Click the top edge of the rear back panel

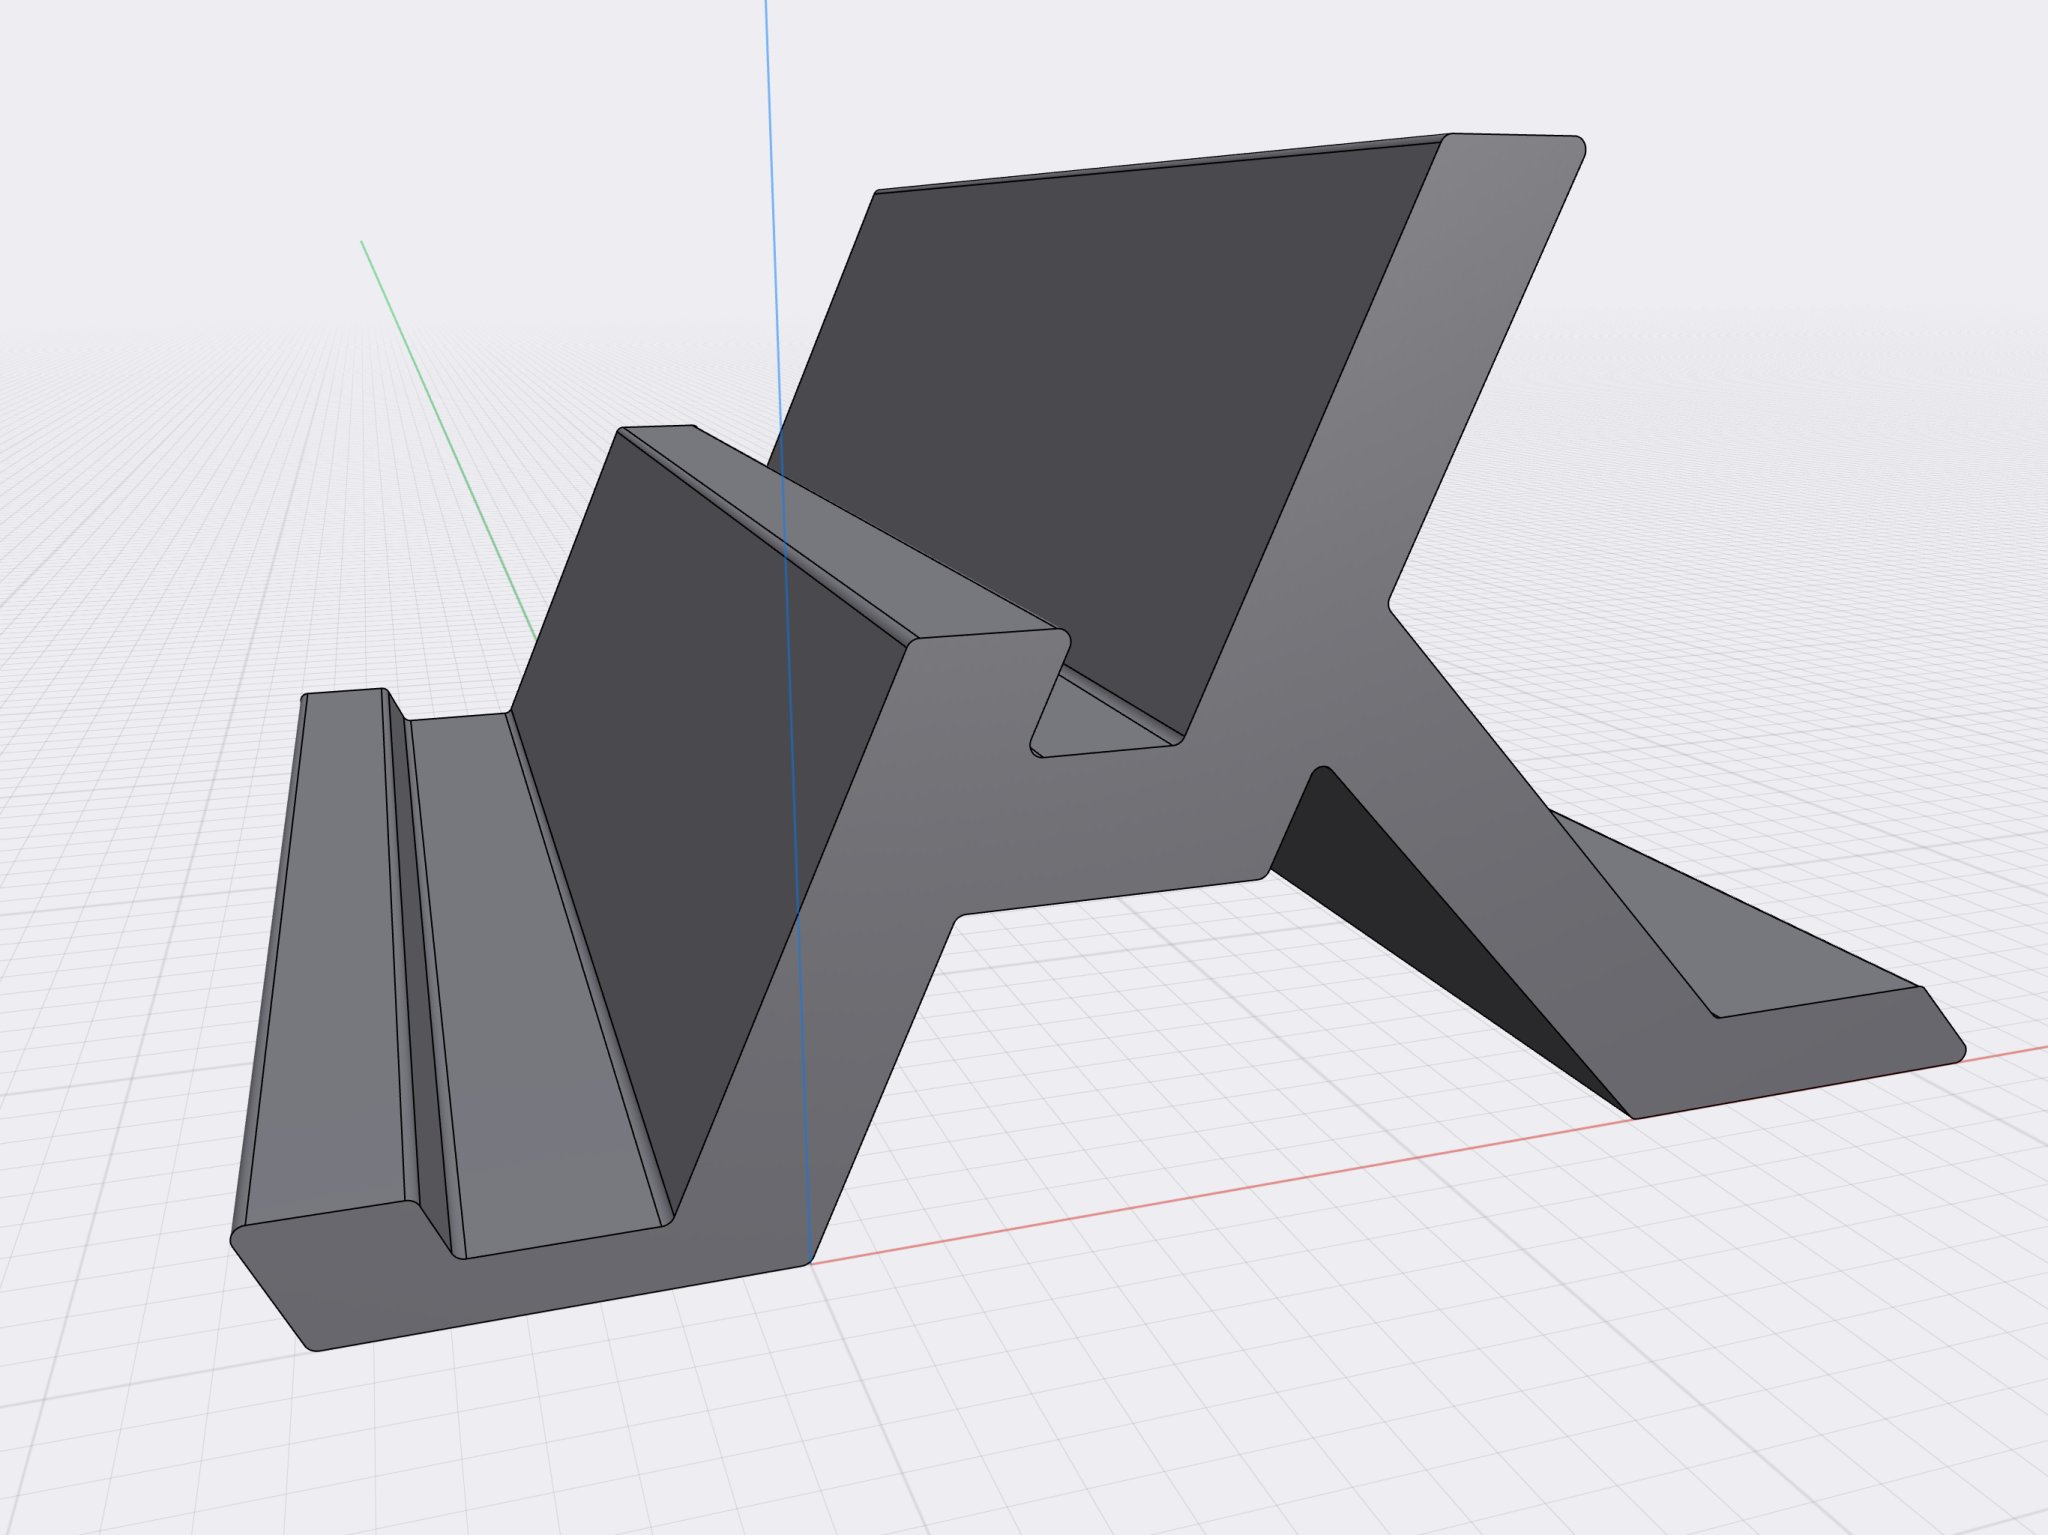[1150, 163]
